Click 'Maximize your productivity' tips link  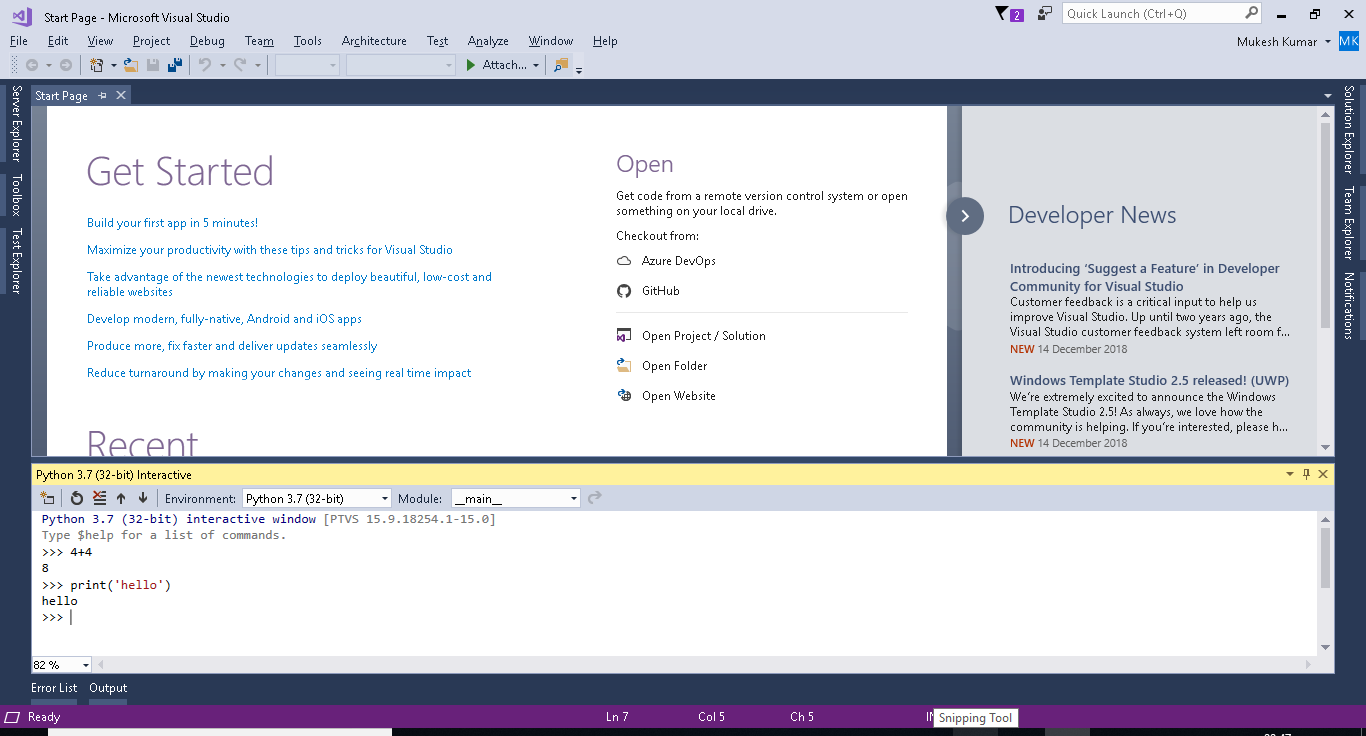(270, 250)
